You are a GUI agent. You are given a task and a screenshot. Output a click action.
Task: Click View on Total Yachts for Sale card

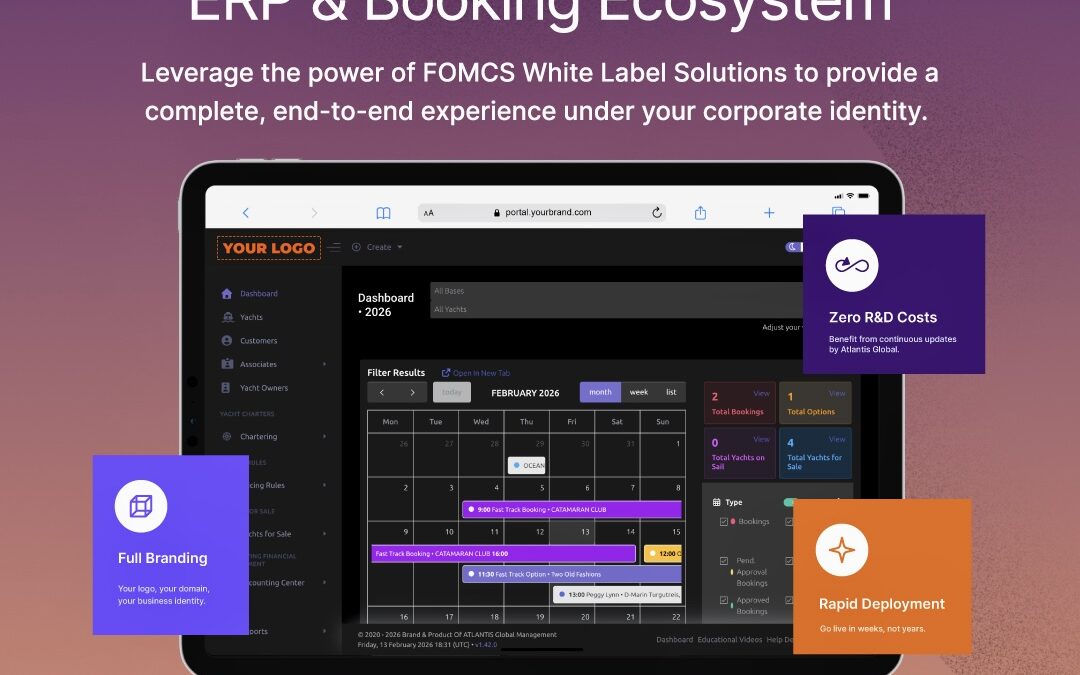pos(837,439)
